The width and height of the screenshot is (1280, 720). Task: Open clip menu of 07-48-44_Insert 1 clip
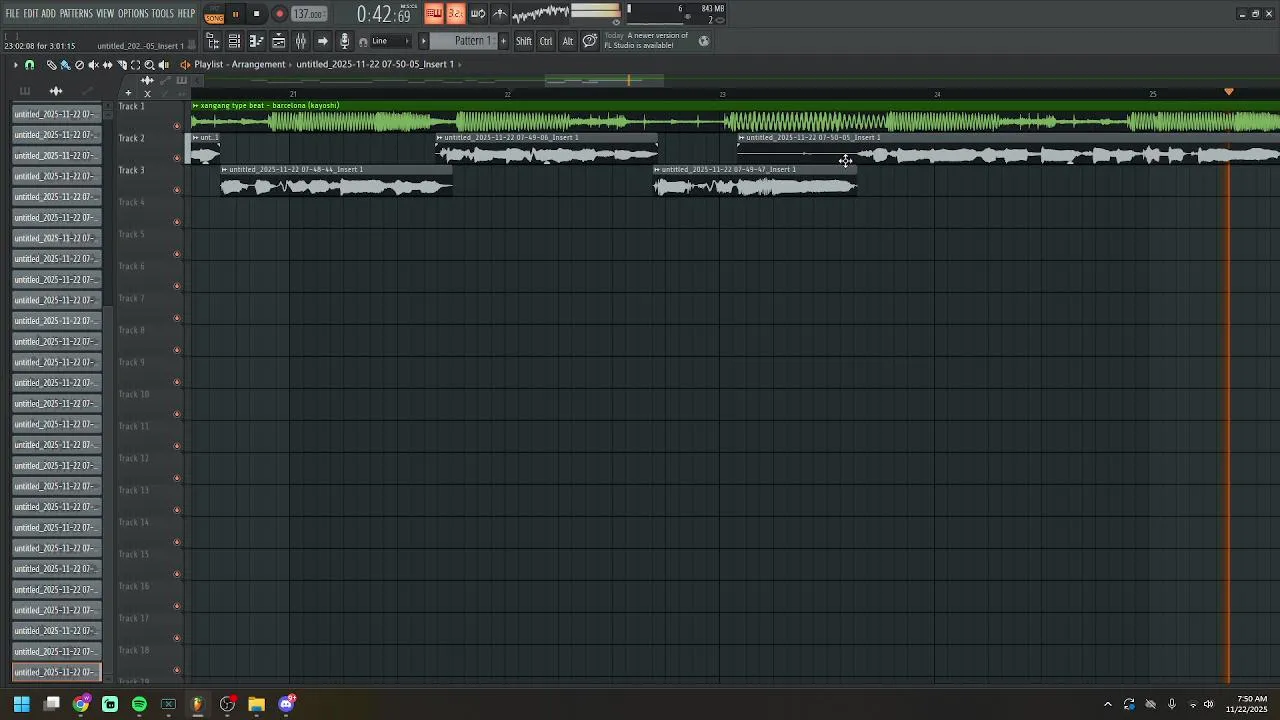click(225, 170)
